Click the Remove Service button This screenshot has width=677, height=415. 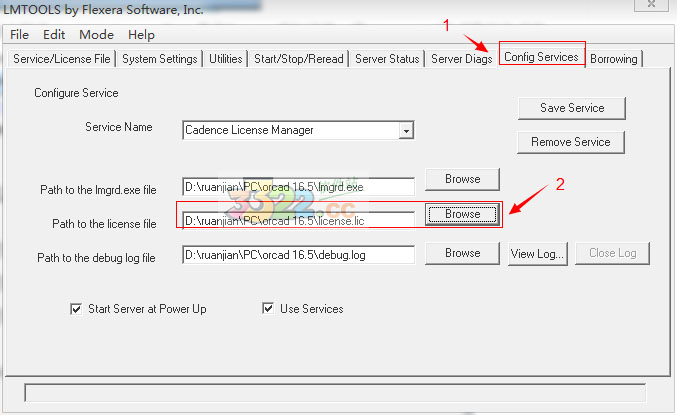point(571,142)
